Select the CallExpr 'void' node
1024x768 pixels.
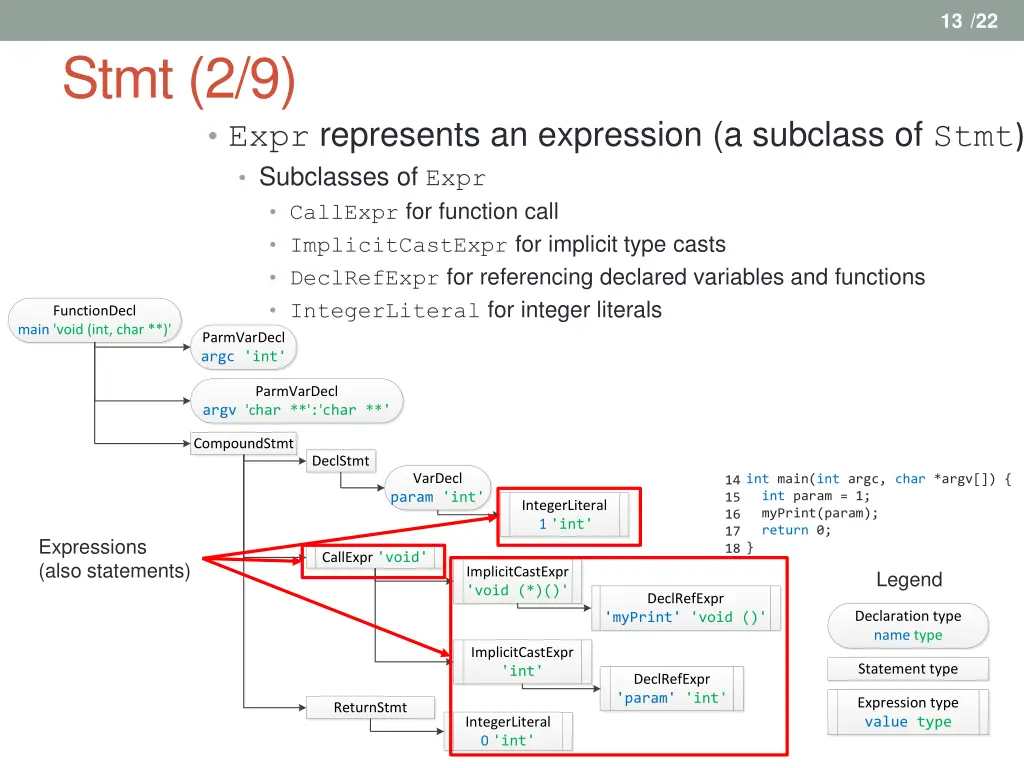(374, 557)
